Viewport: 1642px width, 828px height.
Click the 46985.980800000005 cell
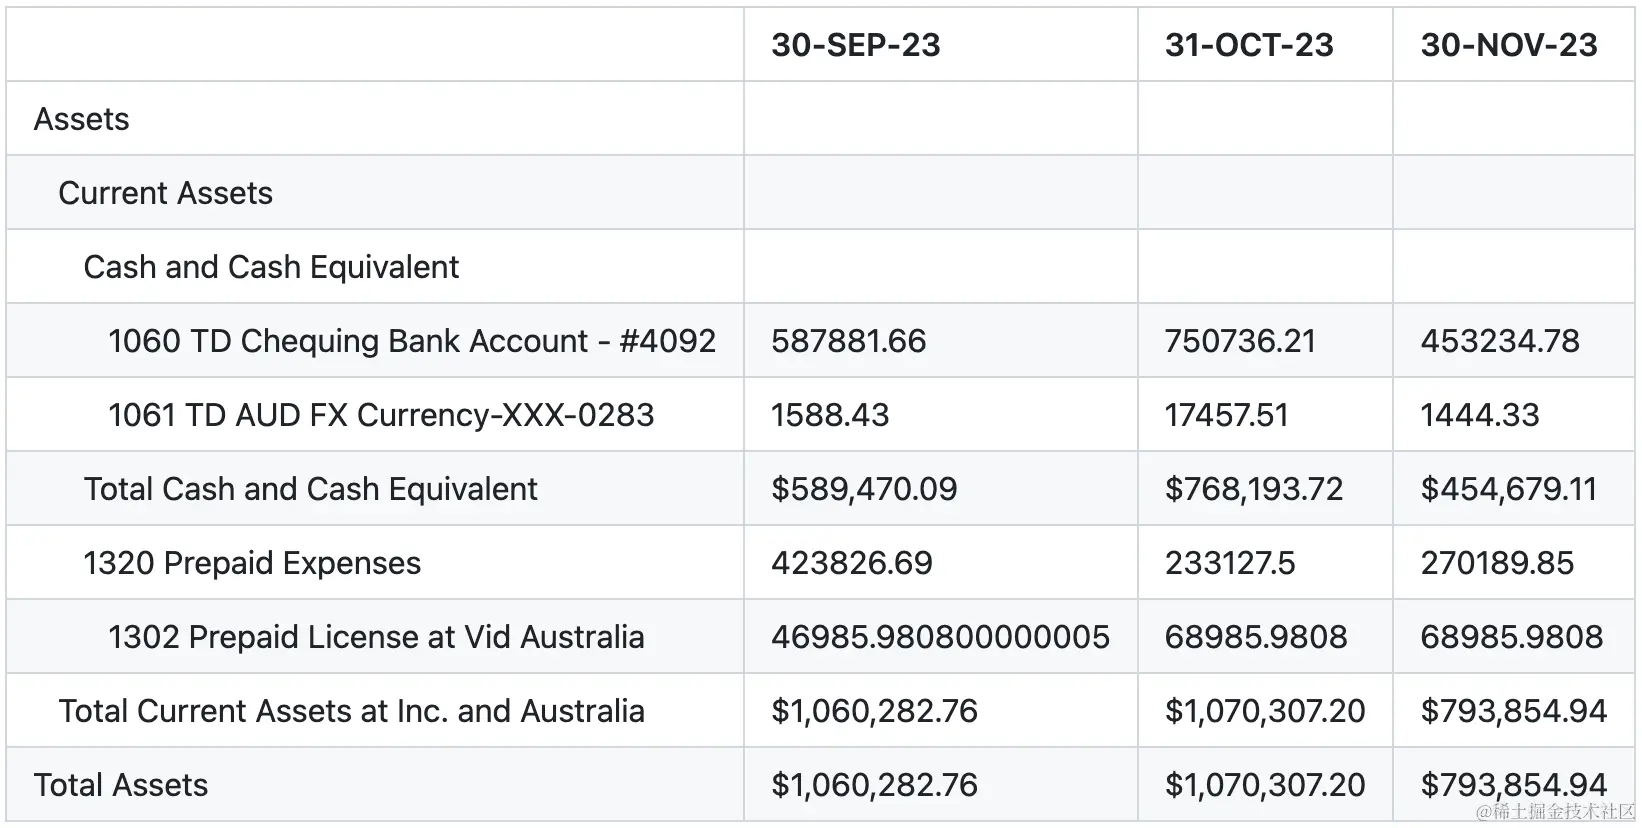(x=940, y=637)
